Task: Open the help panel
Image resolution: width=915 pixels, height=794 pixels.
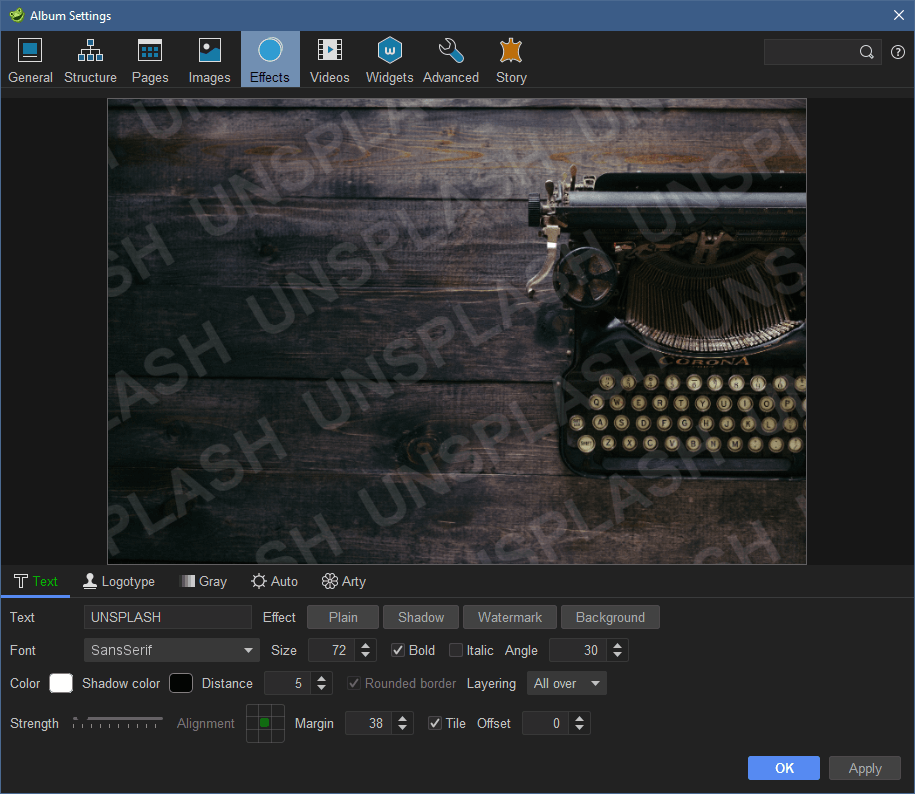Action: pos(897,52)
